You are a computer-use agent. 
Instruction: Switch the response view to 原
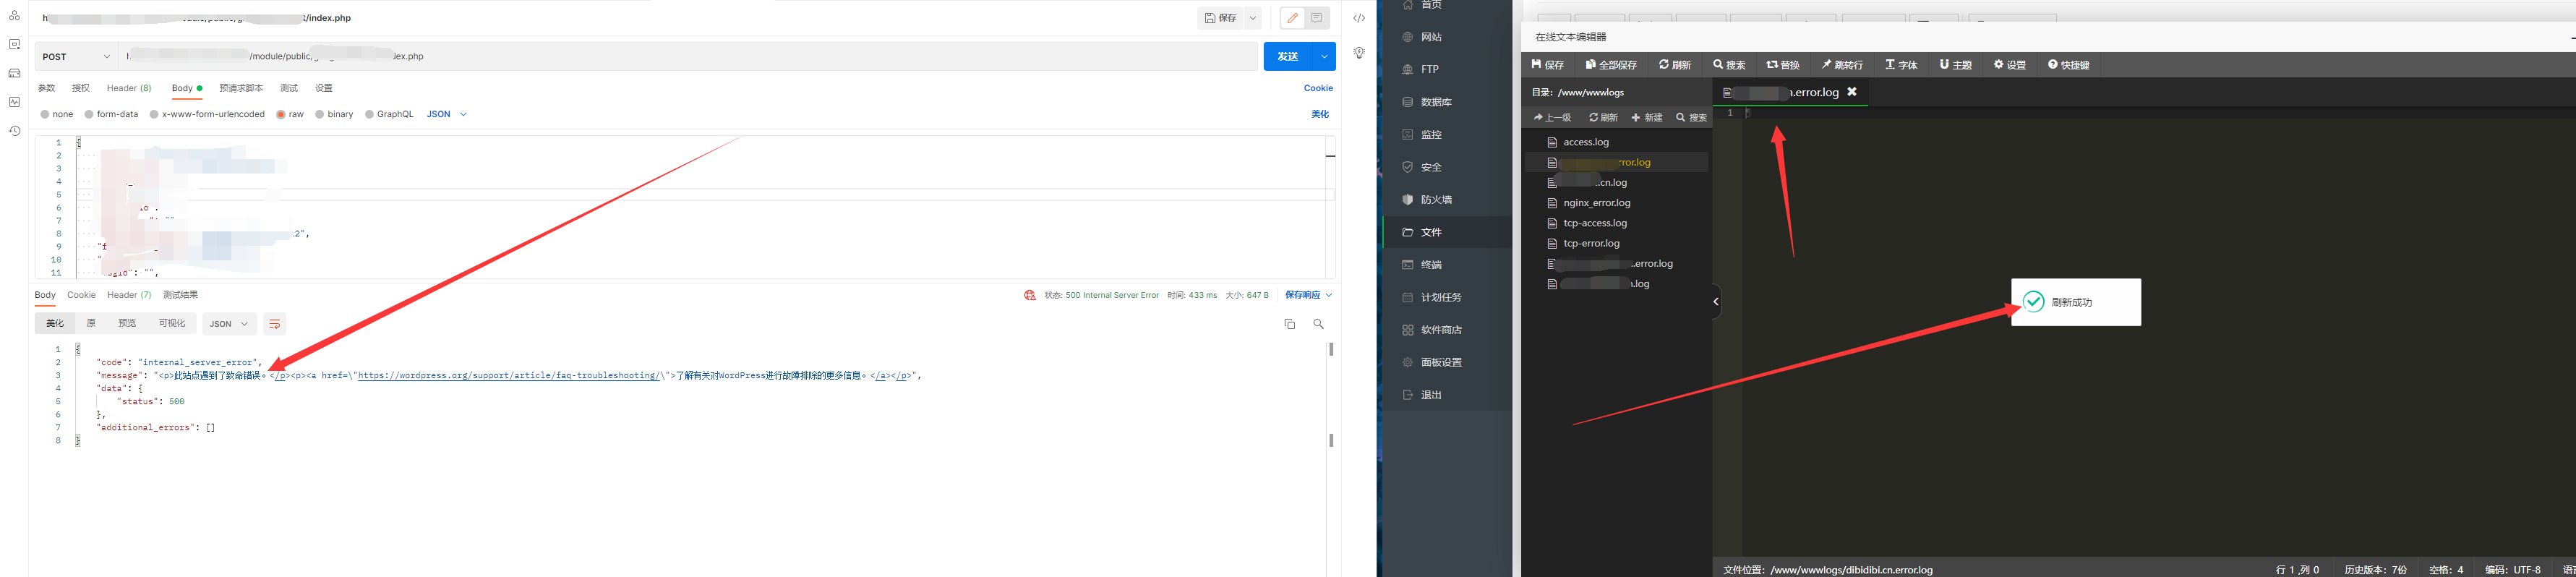click(91, 324)
